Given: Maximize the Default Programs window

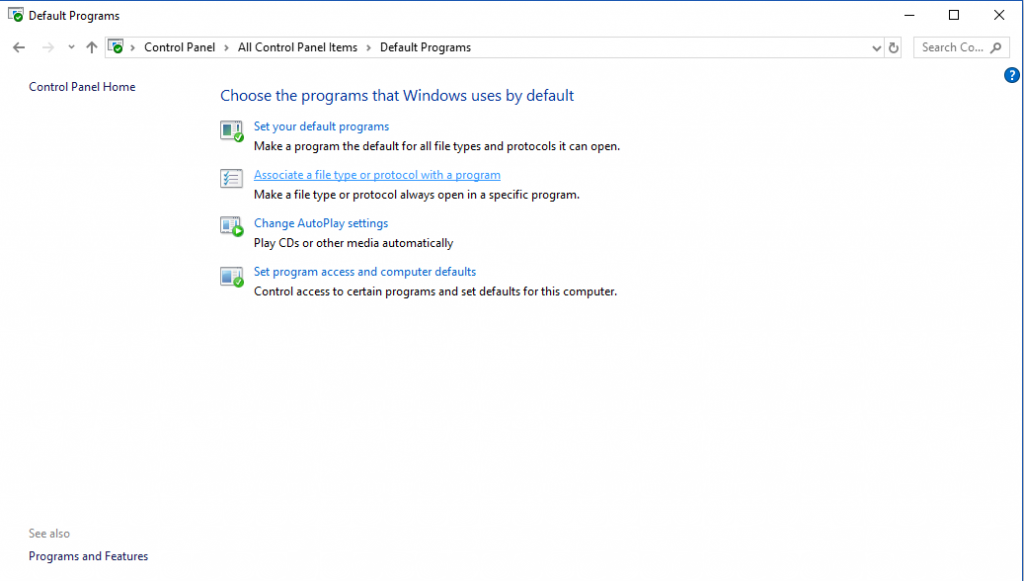Looking at the screenshot, I should pyautogui.click(x=954, y=15).
